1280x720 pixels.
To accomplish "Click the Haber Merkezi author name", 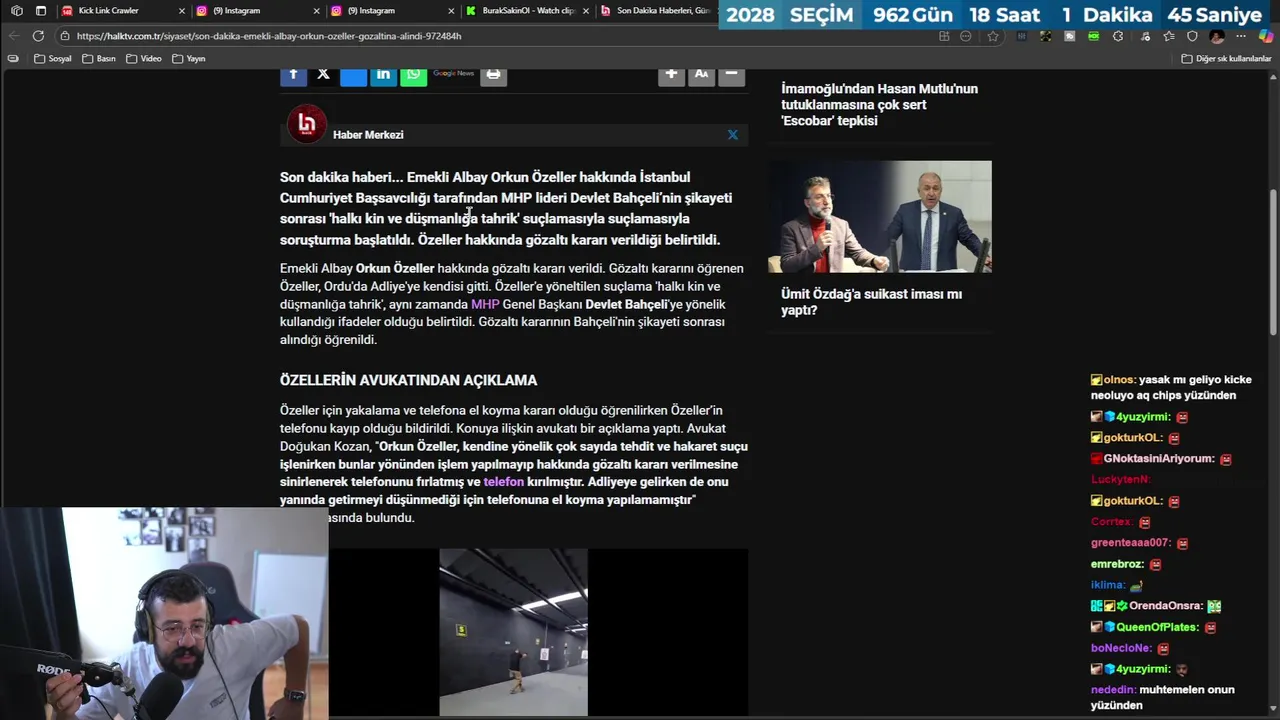I will (x=368, y=135).
